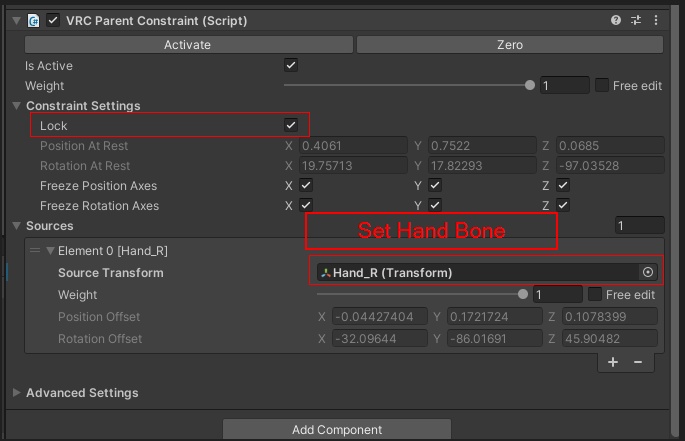The image size is (685, 441).
Task: Toggle Free edit for source Weight
Action: (595, 294)
